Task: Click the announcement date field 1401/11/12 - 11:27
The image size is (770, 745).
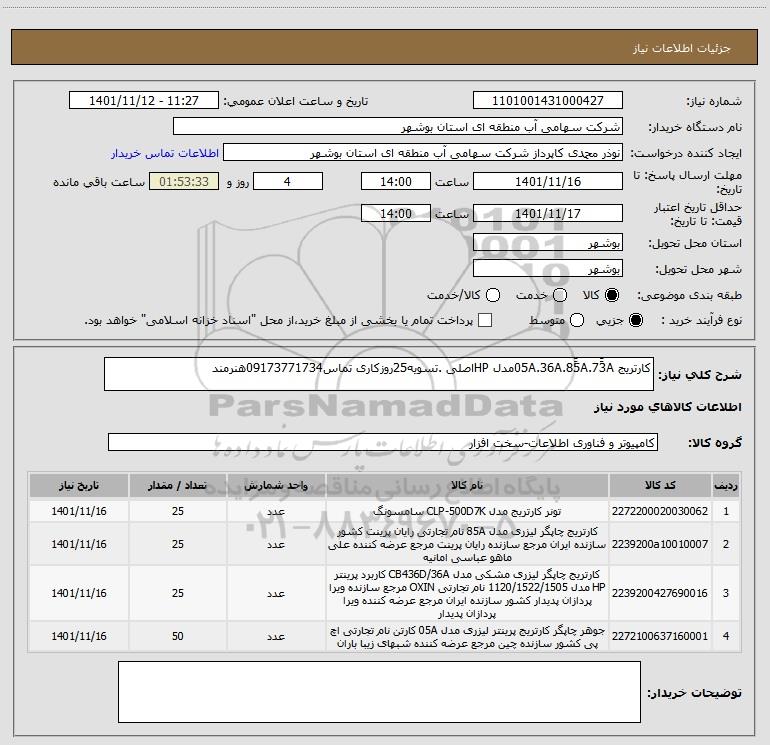Action: [144, 101]
